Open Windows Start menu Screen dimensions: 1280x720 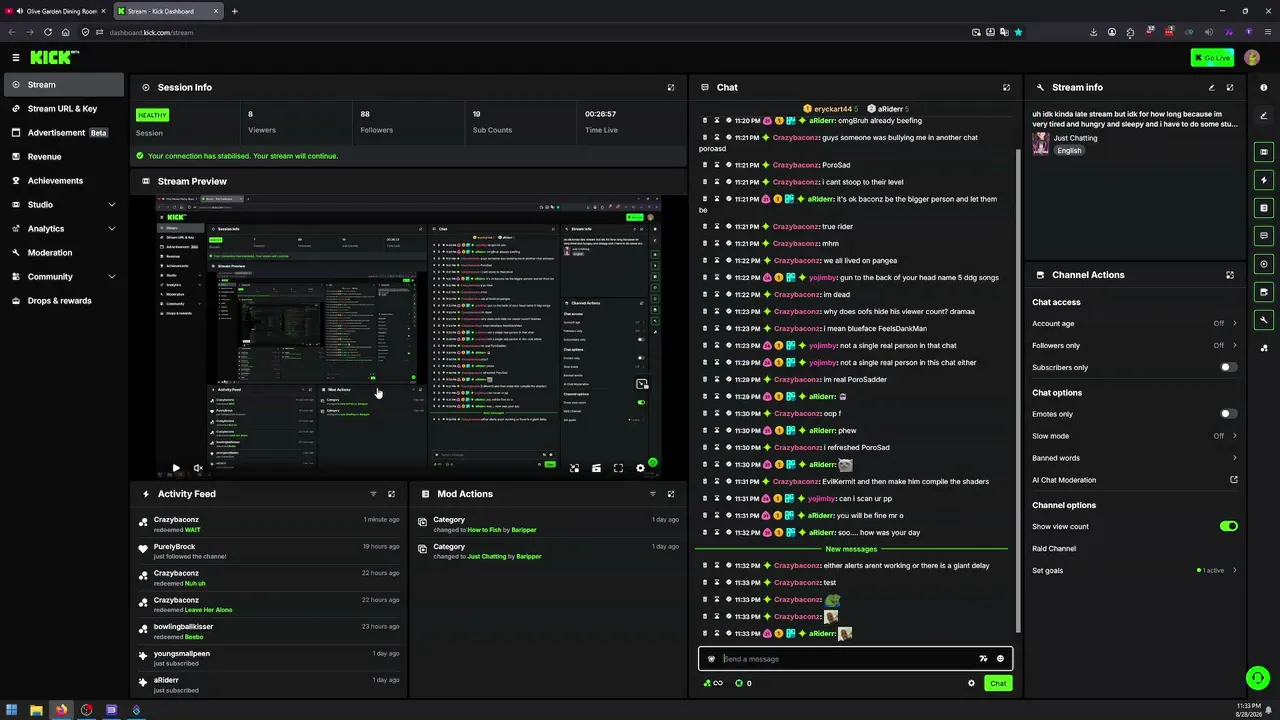coord(13,710)
